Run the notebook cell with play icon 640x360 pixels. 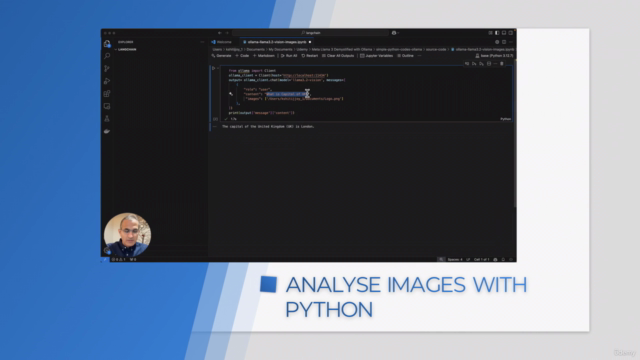tap(213, 68)
